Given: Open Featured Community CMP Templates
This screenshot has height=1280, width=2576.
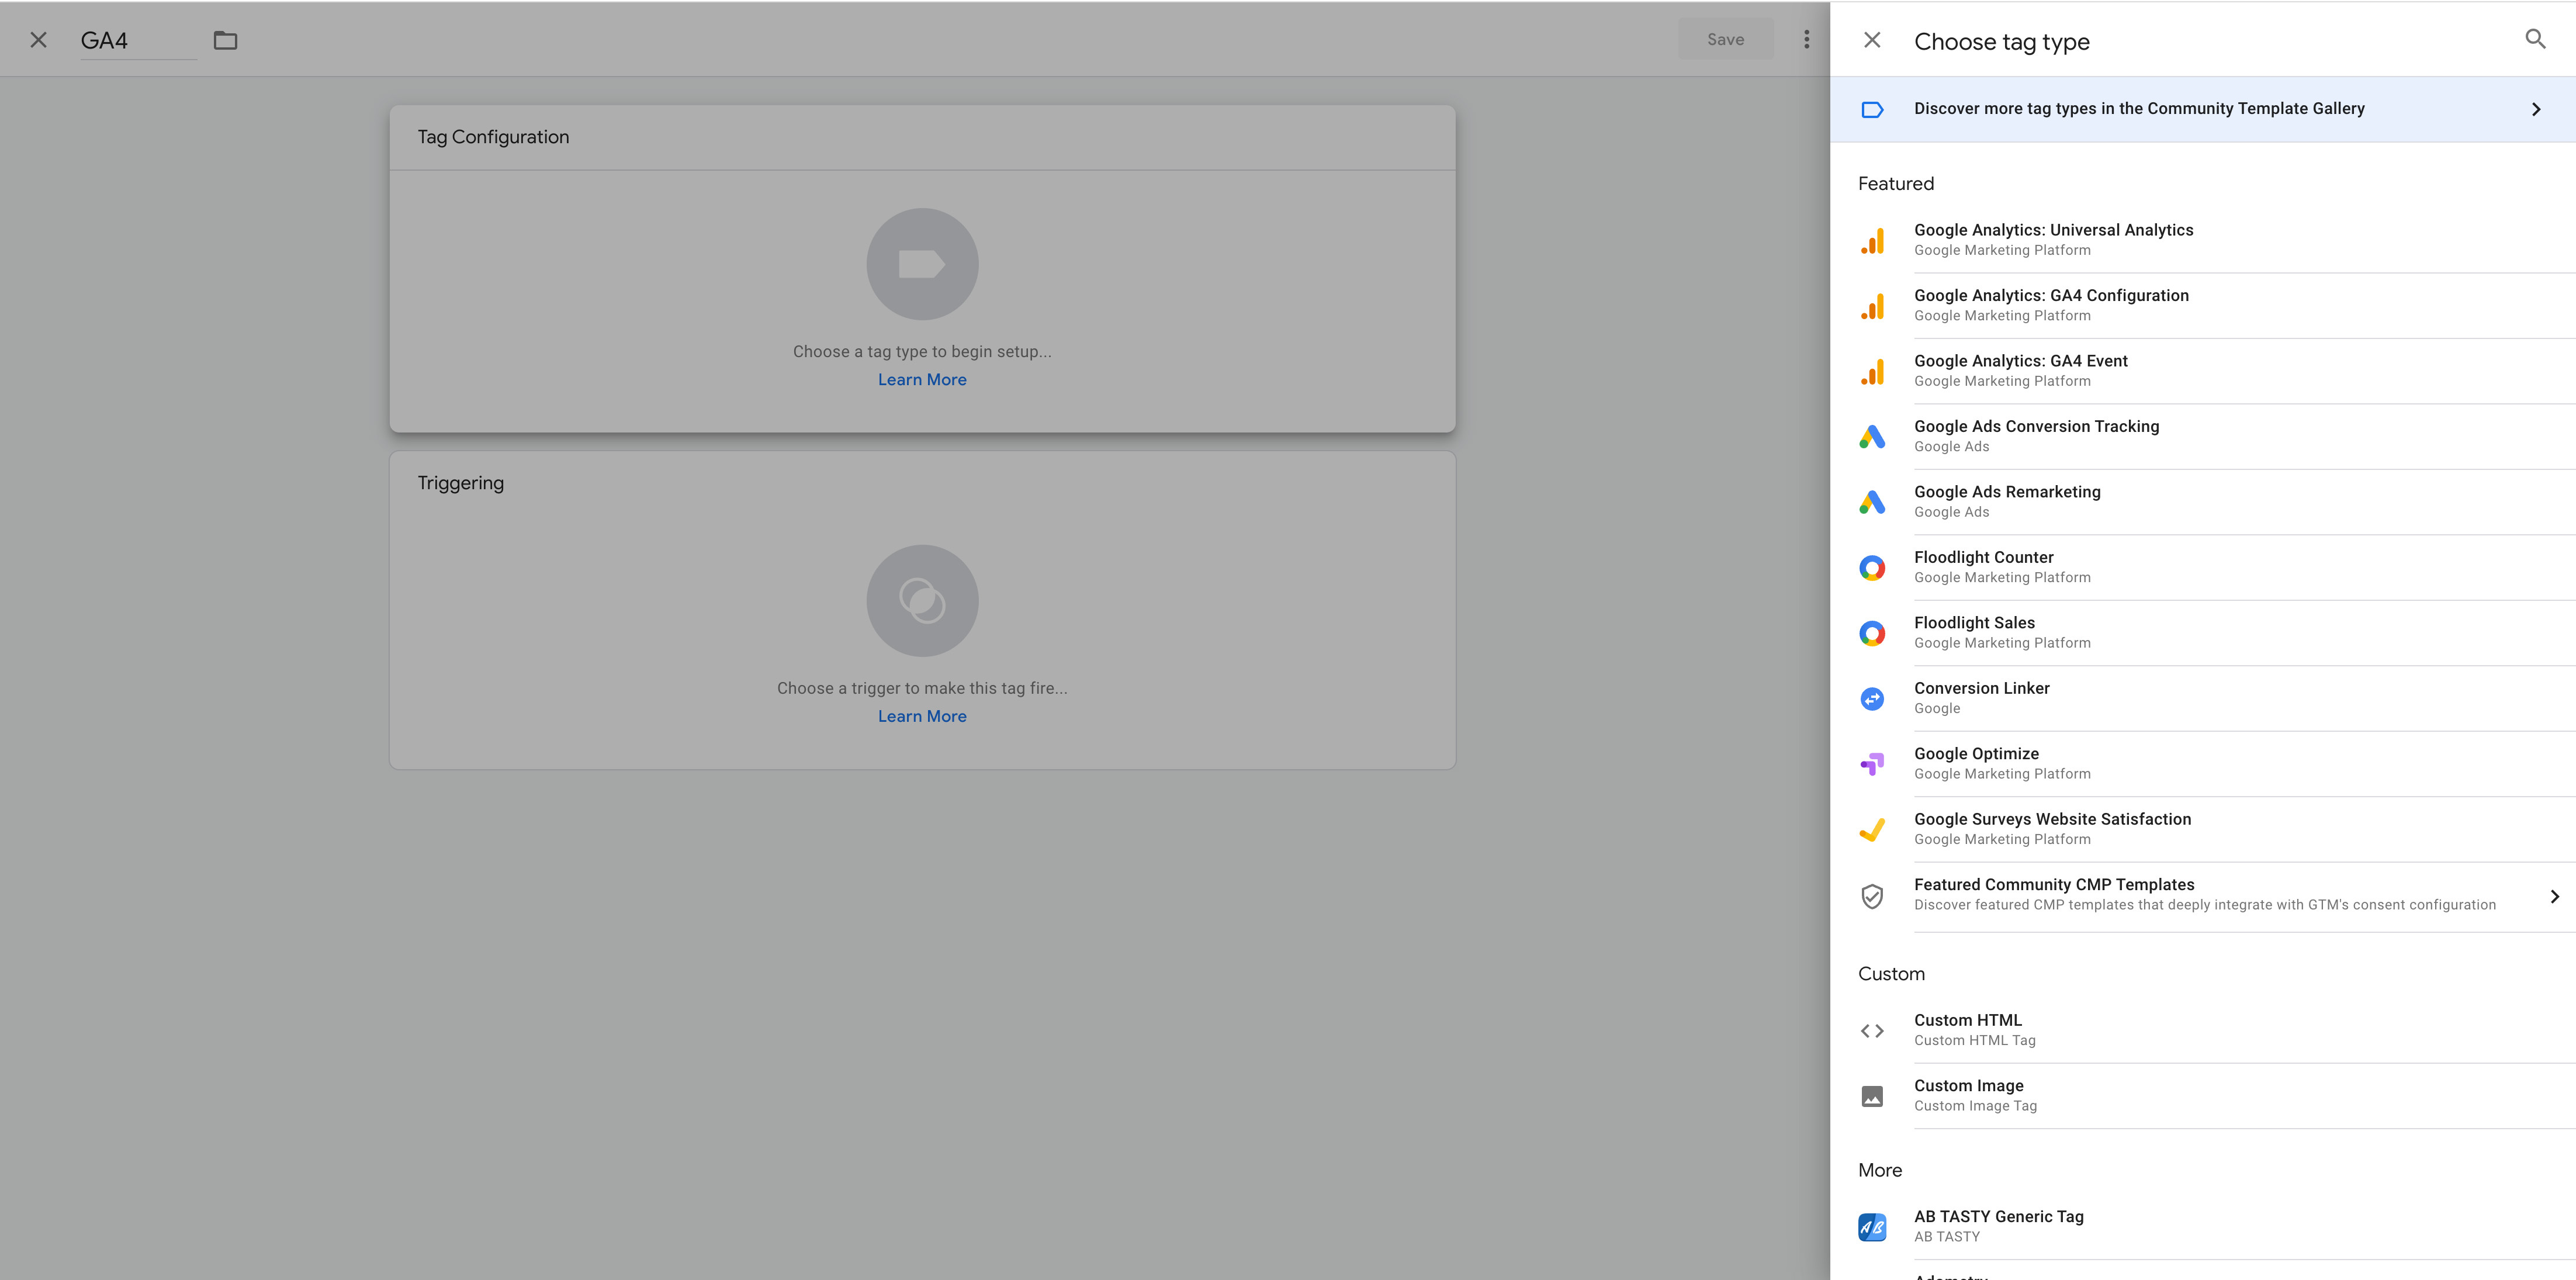Looking at the screenshot, I should (x=2203, y=896).
